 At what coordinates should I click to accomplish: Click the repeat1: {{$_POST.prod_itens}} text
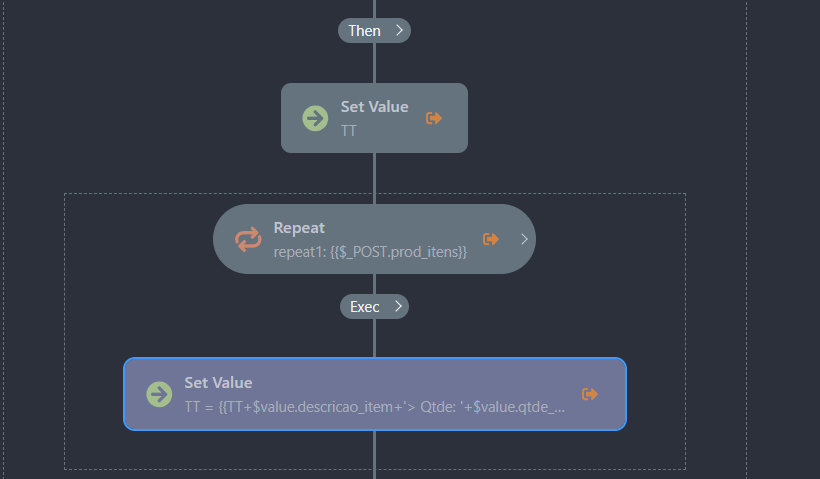pos(371,252)
